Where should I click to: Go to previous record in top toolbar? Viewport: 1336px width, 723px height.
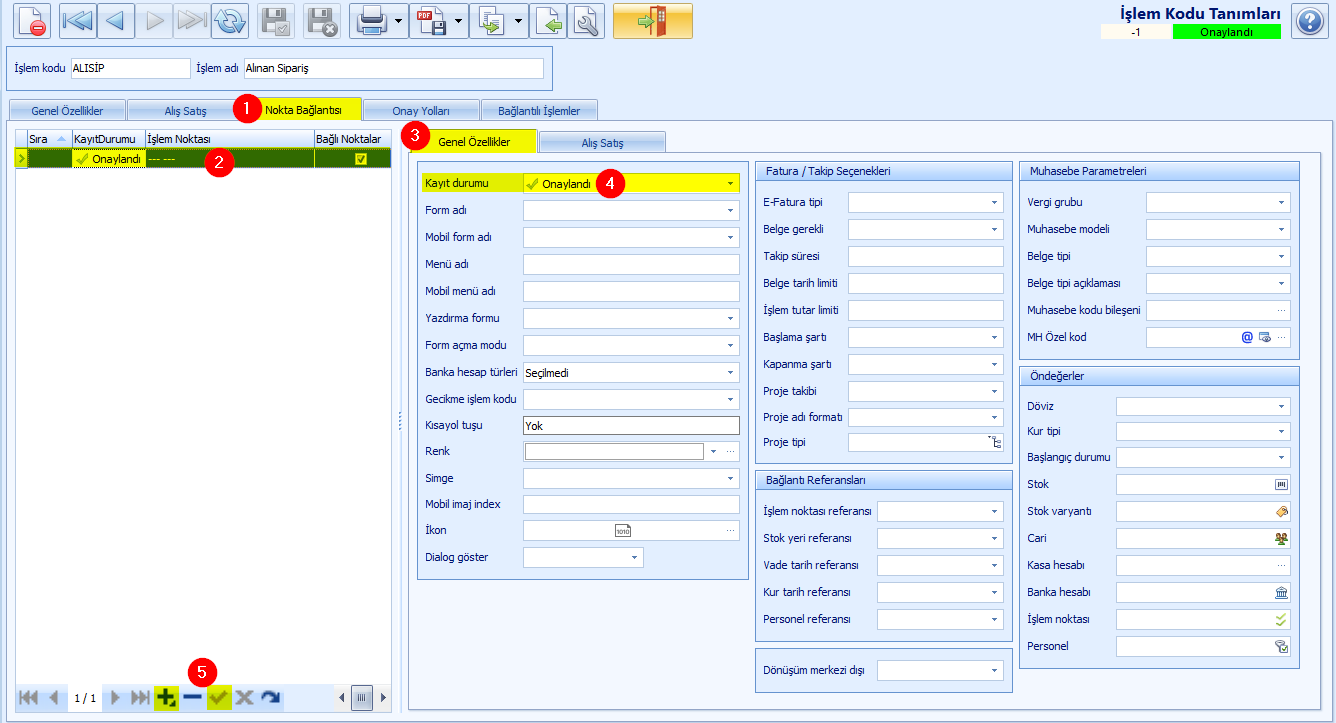pos(118,21)
